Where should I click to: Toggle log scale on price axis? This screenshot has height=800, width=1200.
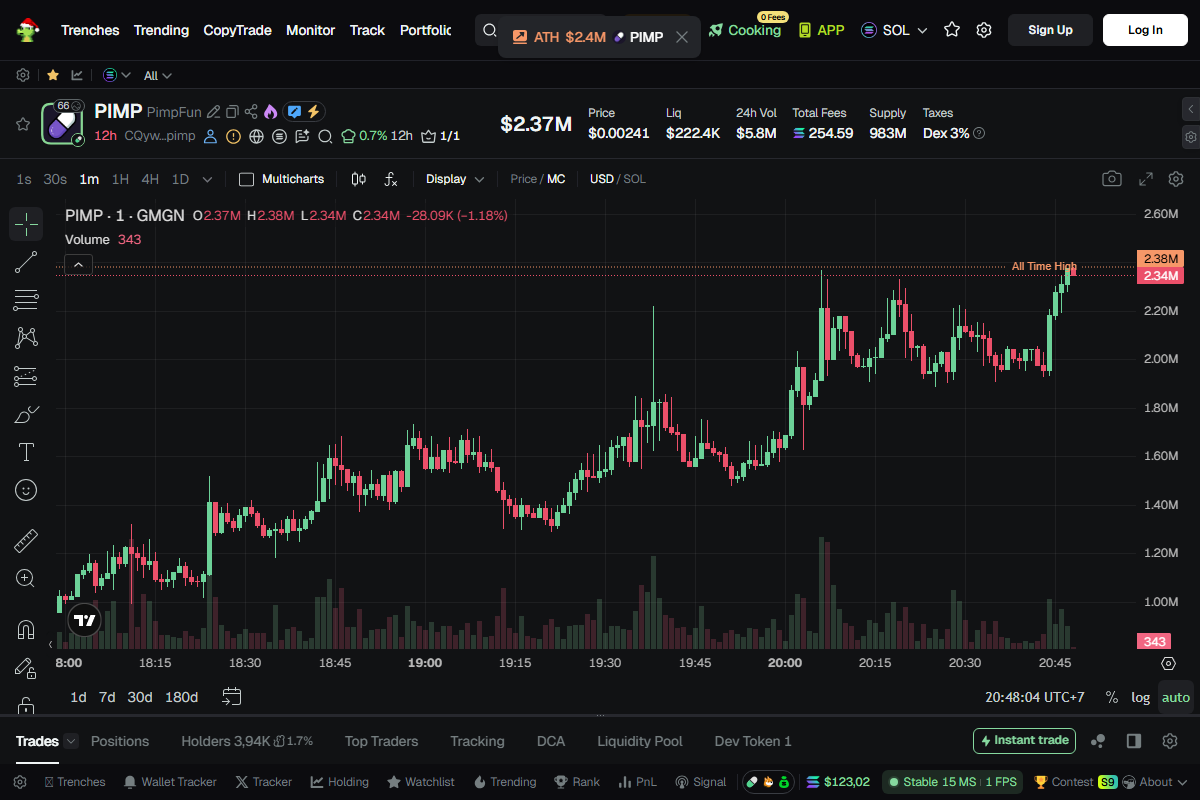(1140, 697)
